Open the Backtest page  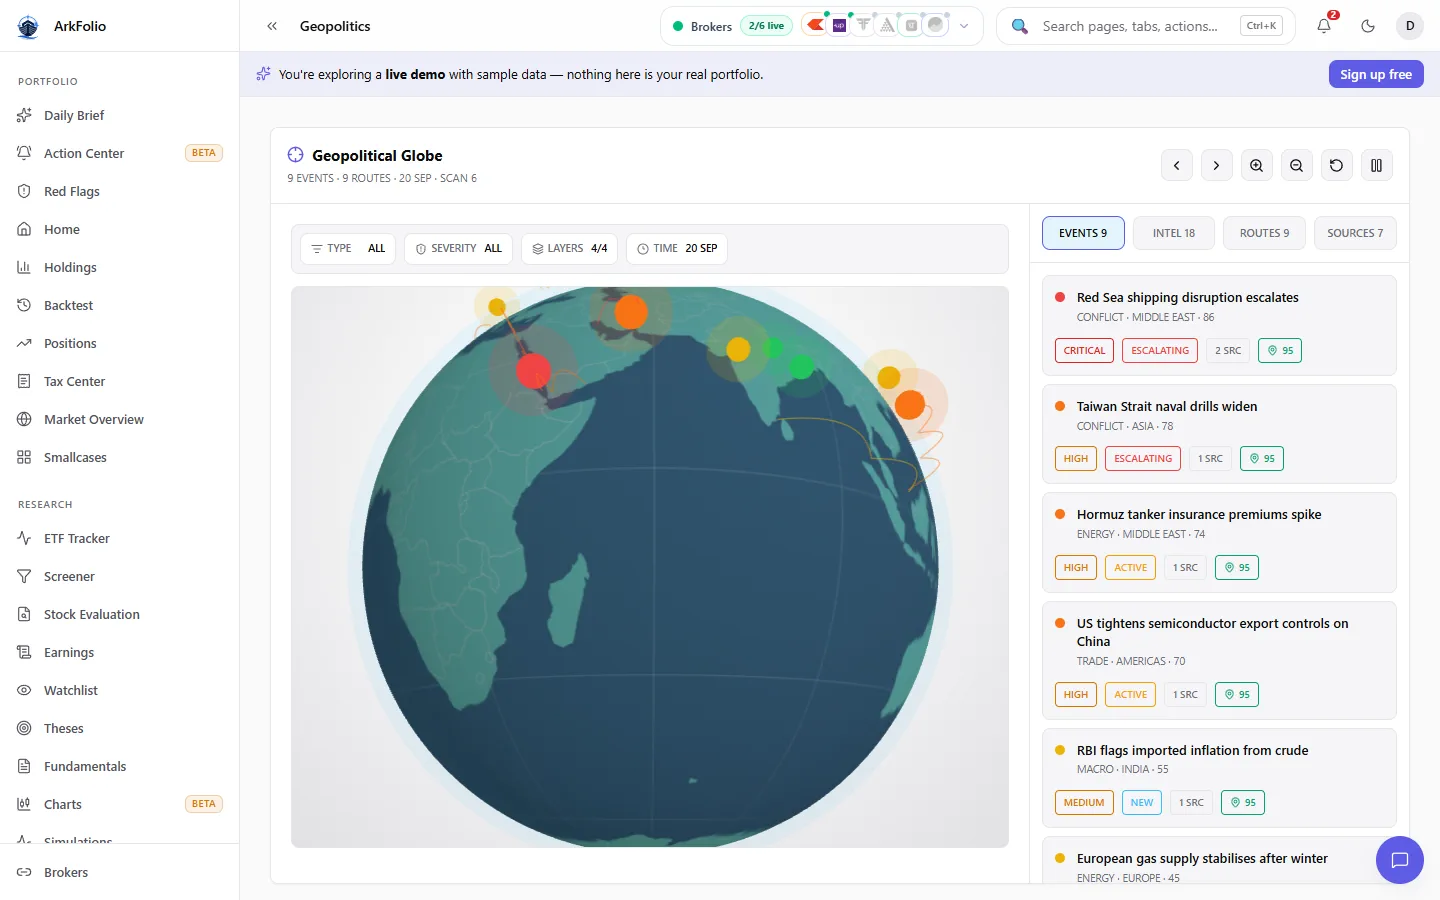[120, 305]
